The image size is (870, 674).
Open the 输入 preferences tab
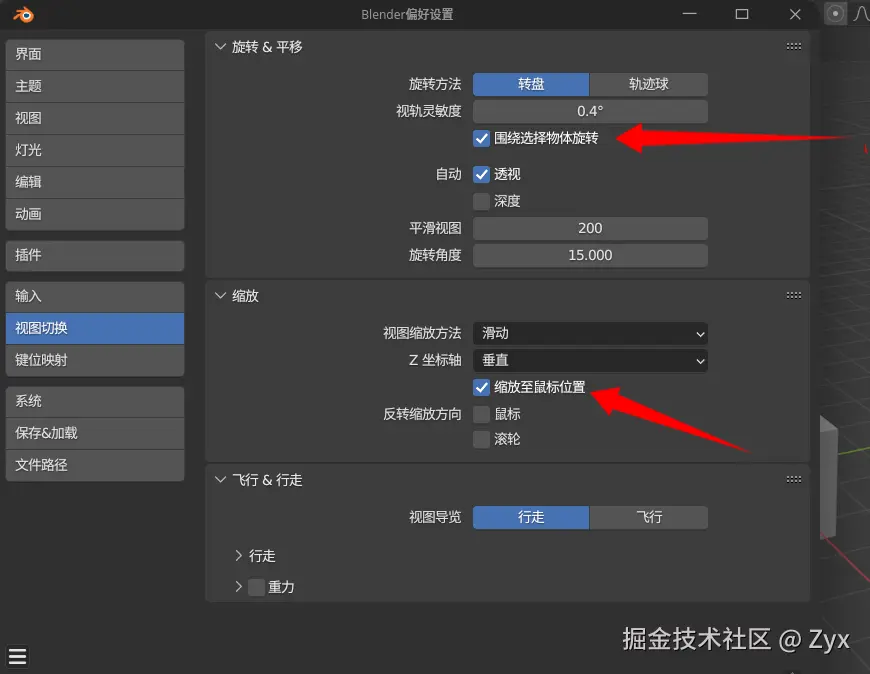pyautogui.click(x=95, y=297)
